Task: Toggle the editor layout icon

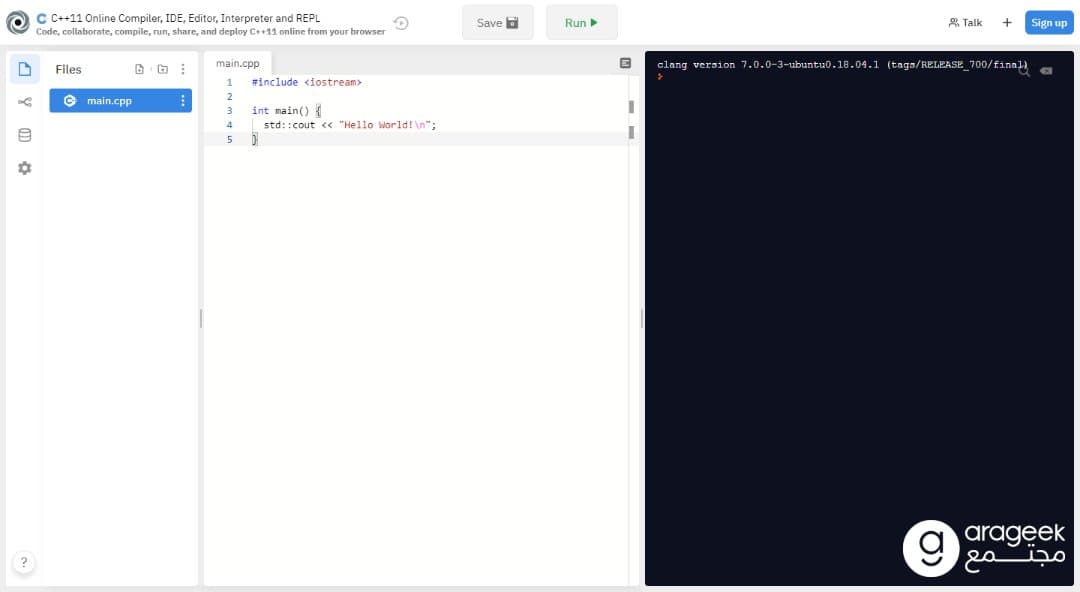Action: click(x=625, y=63)
